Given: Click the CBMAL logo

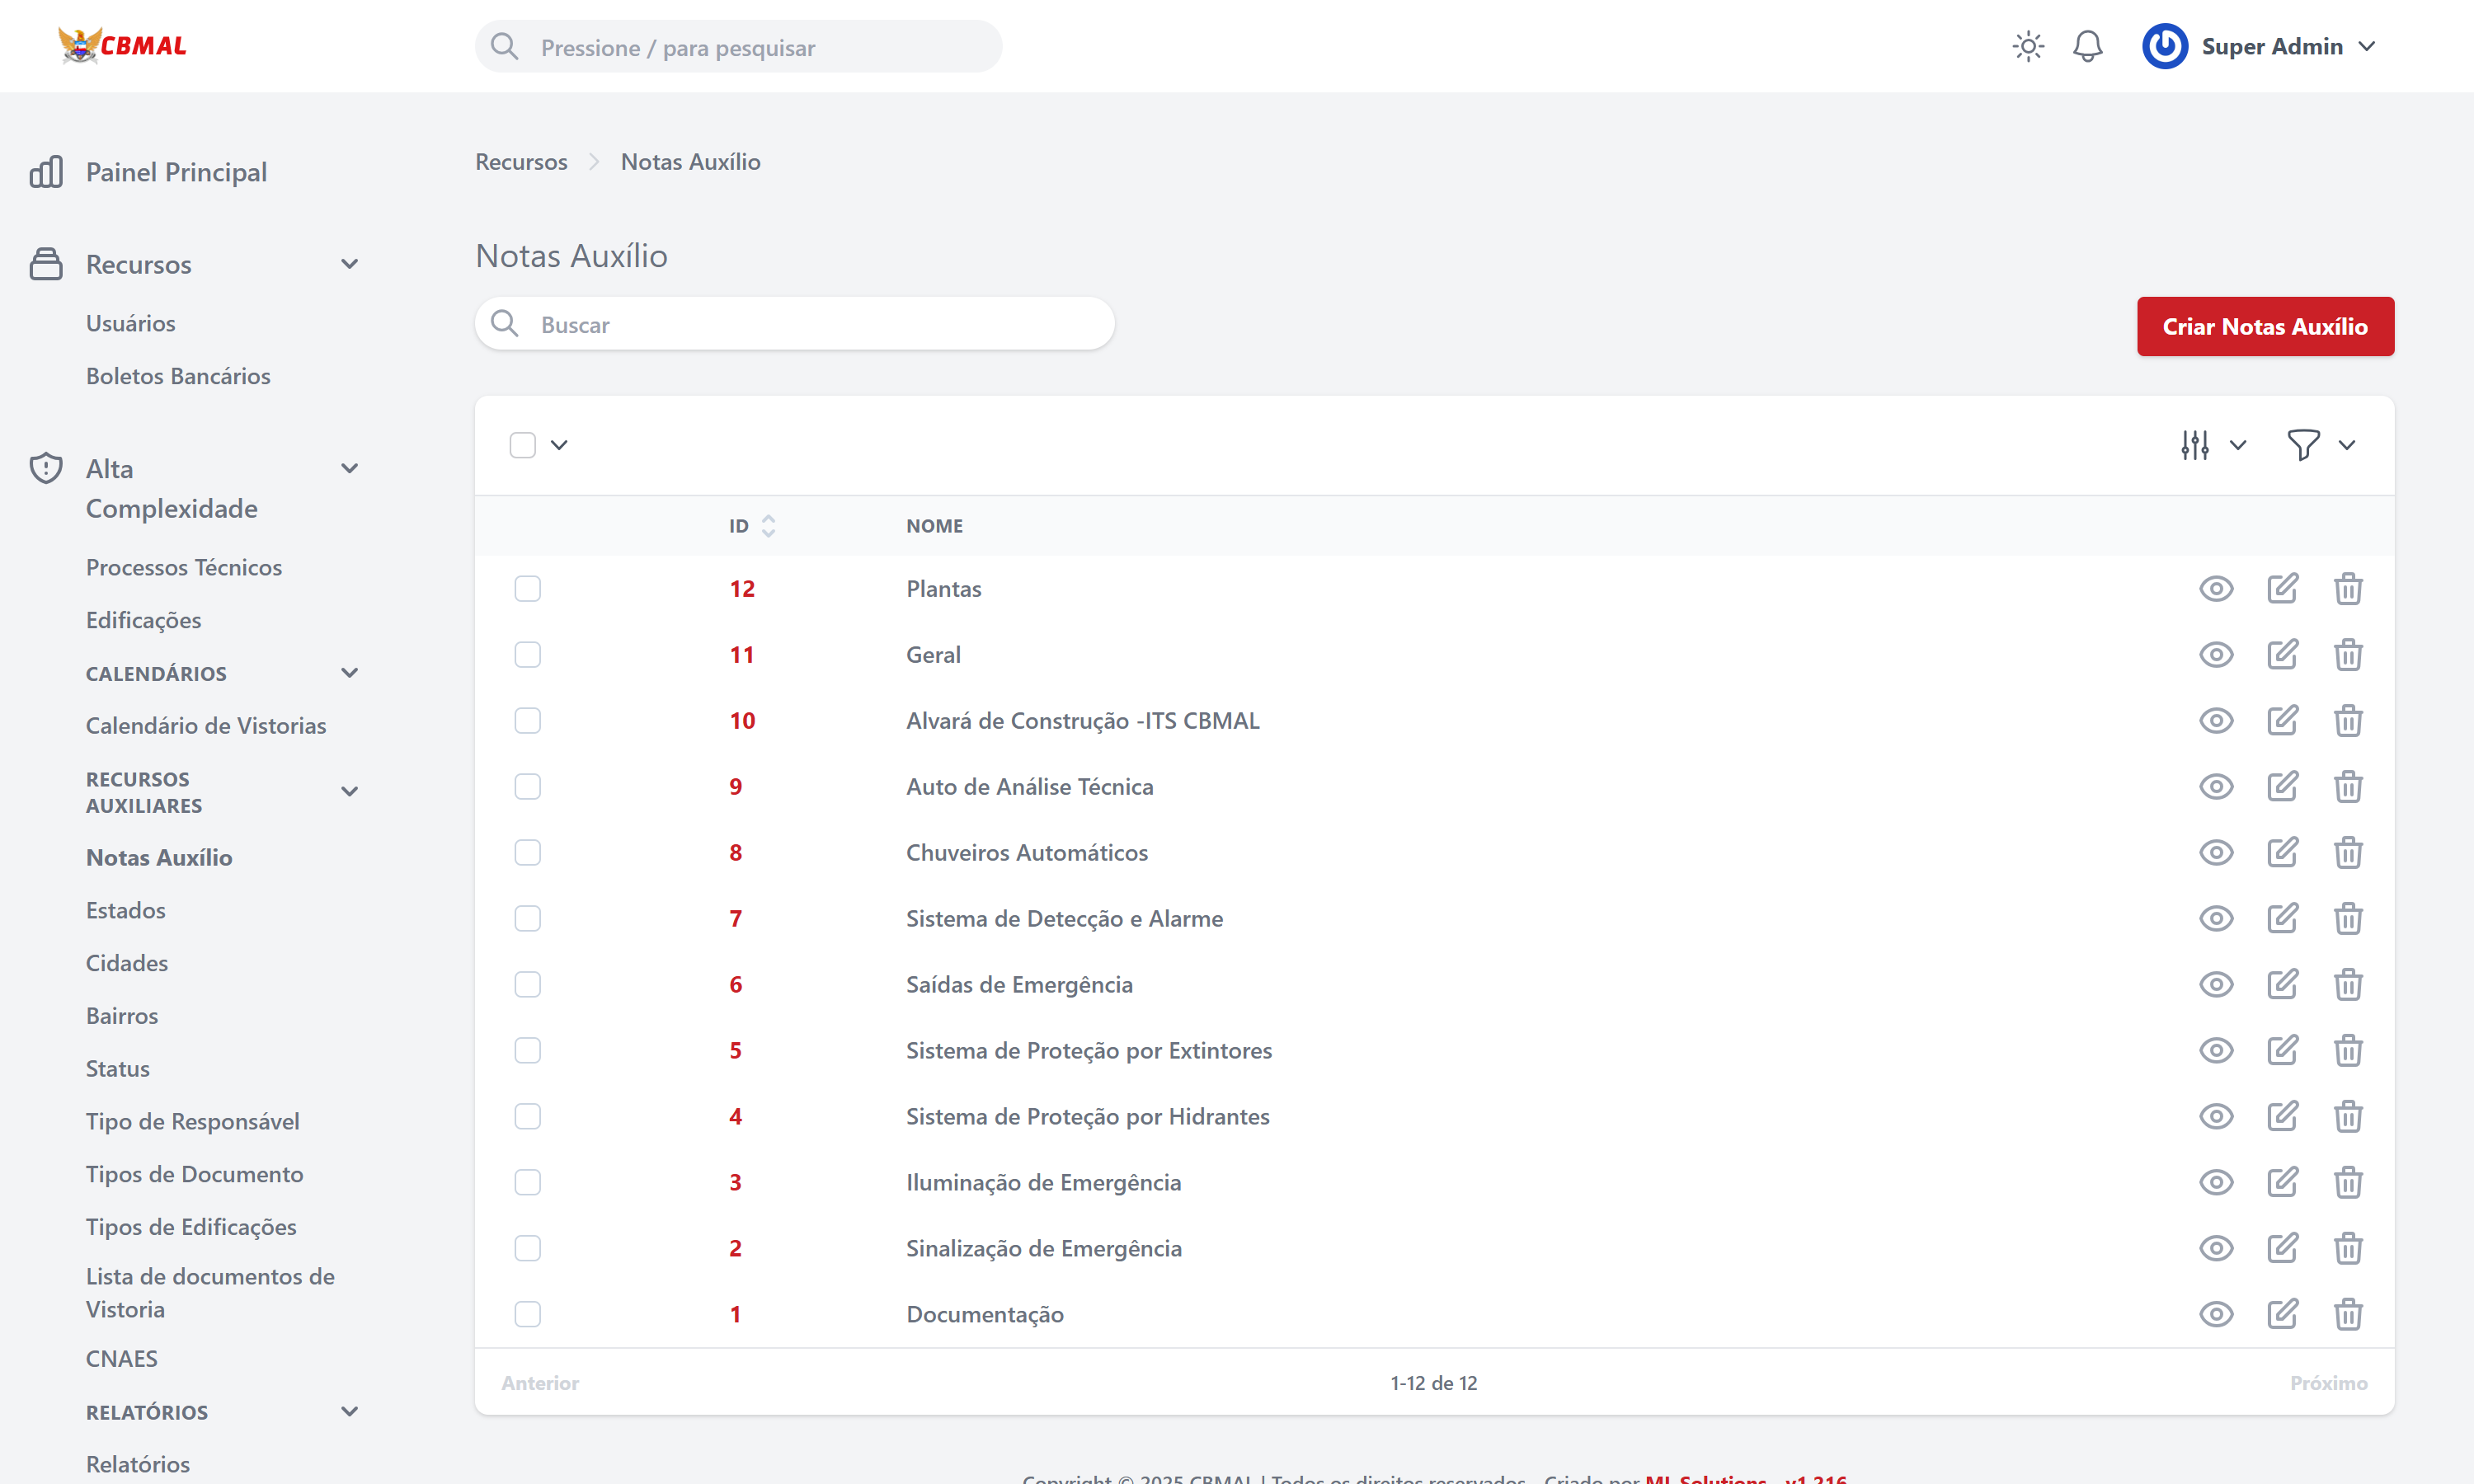Looking at the screenshot, I should (x=122, y=46).
